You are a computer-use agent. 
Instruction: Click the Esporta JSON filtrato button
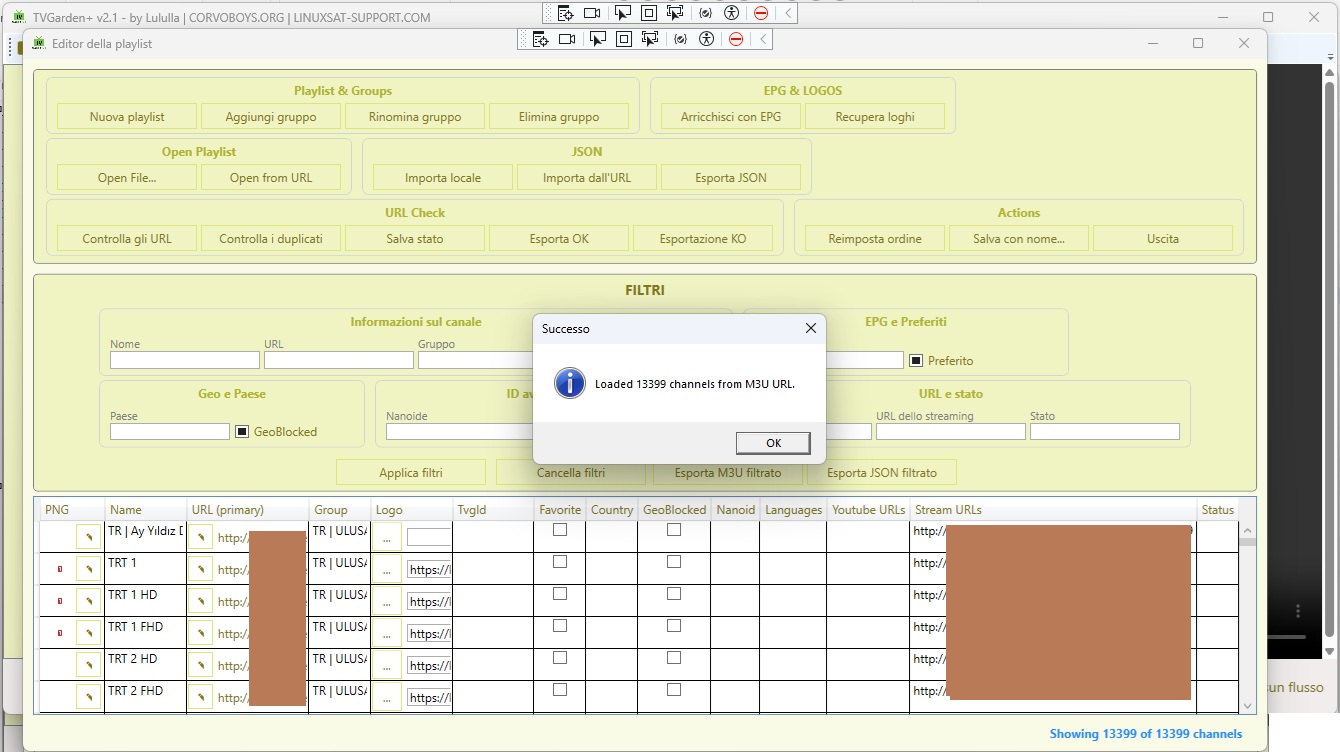coord(882,472)
